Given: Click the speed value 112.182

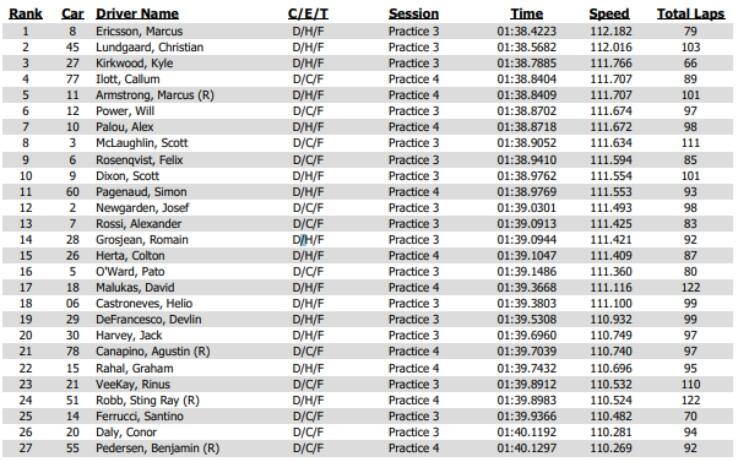Looking at the screenshot, I should point(609,31).
